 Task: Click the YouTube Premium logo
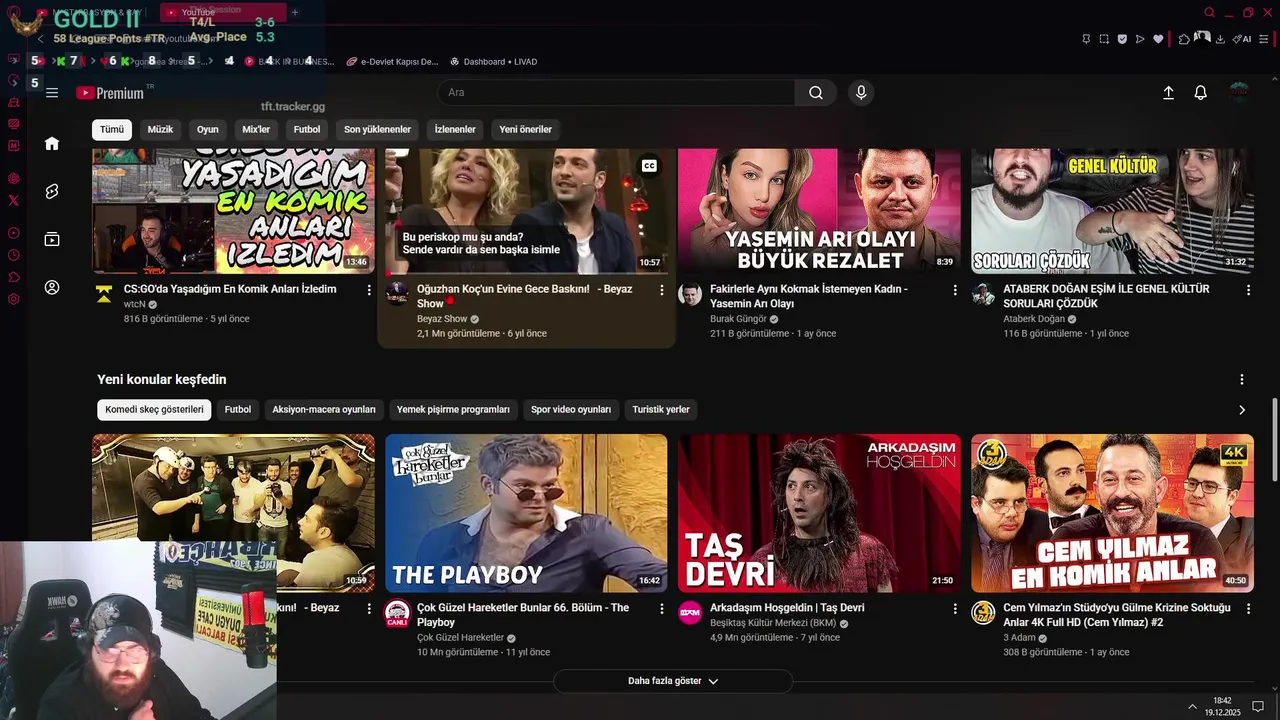tap(110, 93)
